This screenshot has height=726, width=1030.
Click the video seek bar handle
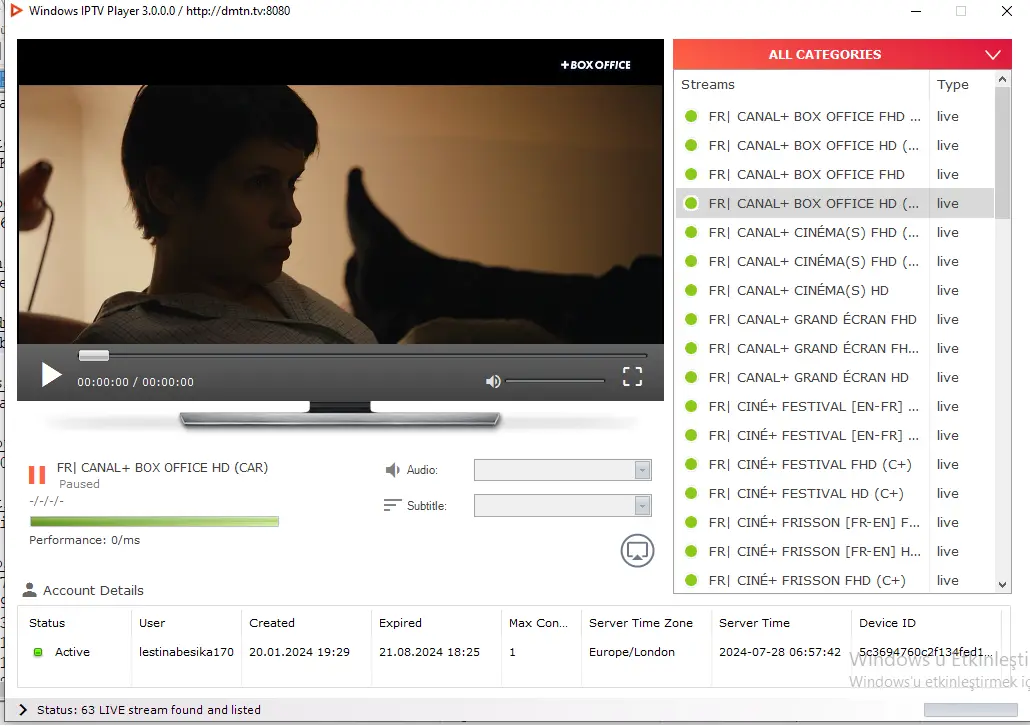[94, 355]
